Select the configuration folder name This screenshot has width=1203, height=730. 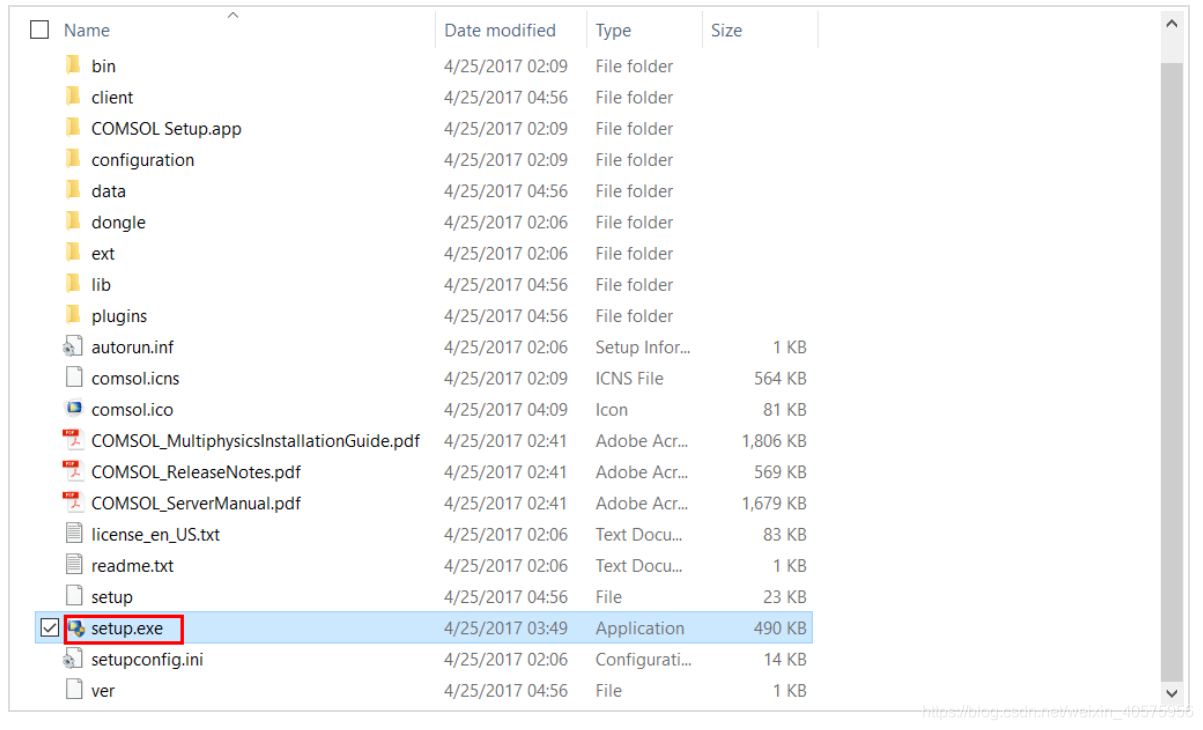coord(143,159)
